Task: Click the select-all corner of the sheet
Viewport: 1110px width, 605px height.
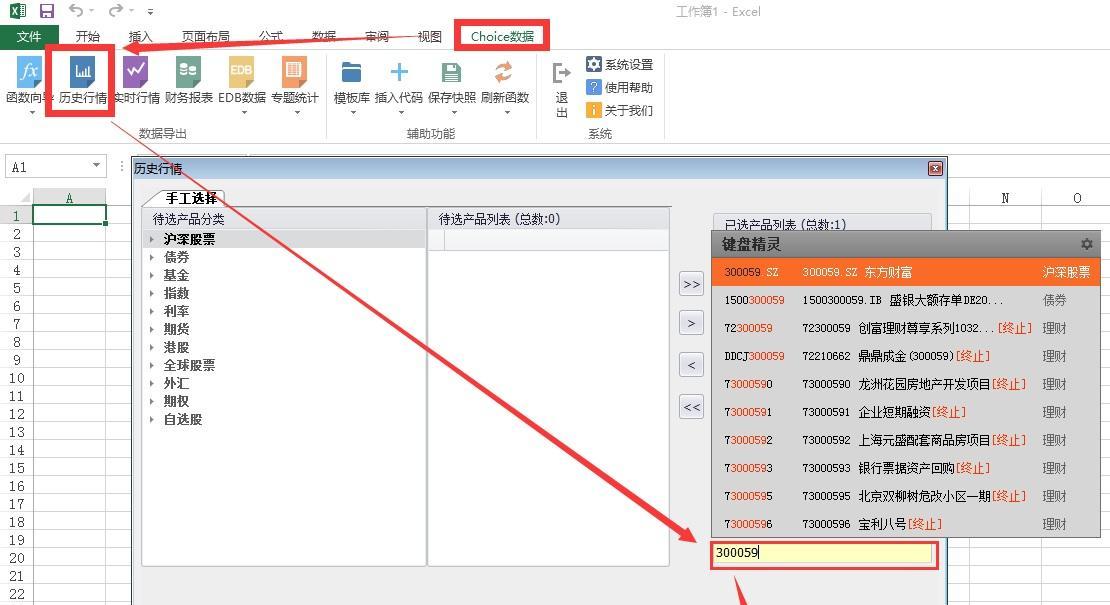Action: pyautogui.click(x=16, y=197)
